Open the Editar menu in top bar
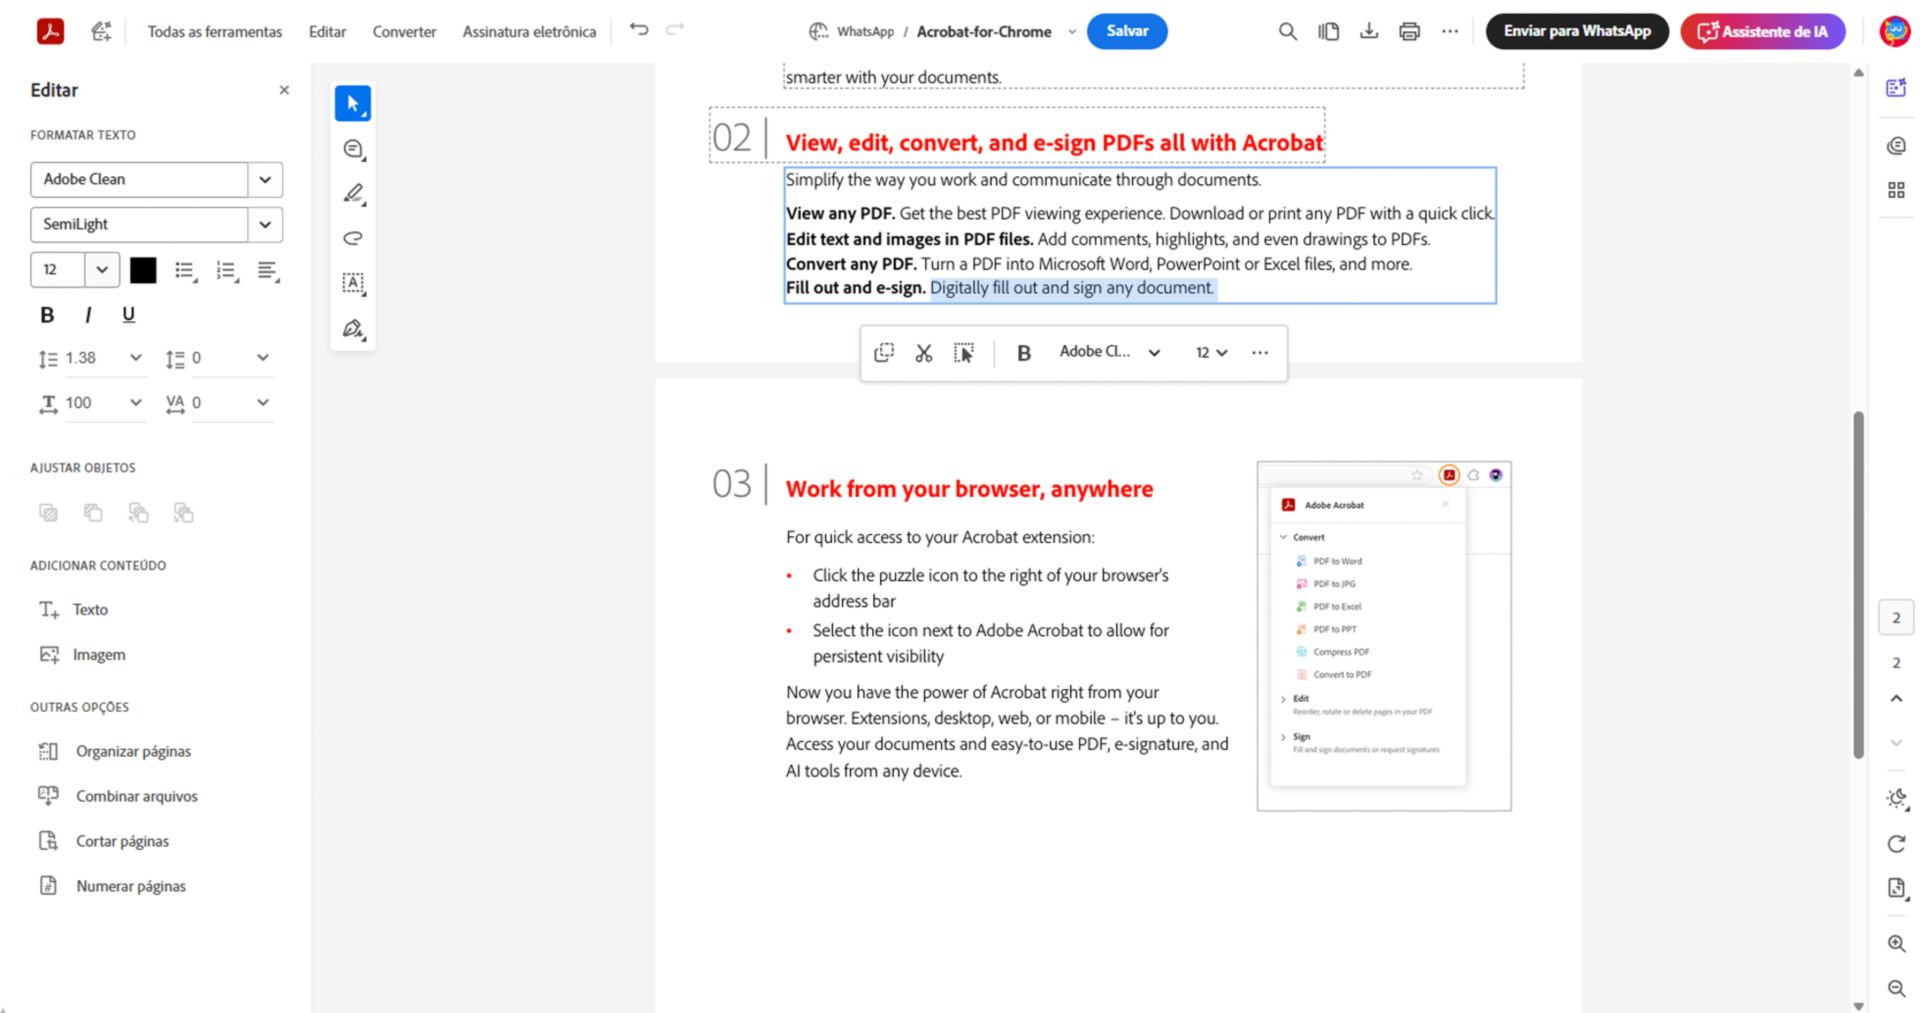This screenshot has height=1013, width=1920. click(x=327, y=32)
